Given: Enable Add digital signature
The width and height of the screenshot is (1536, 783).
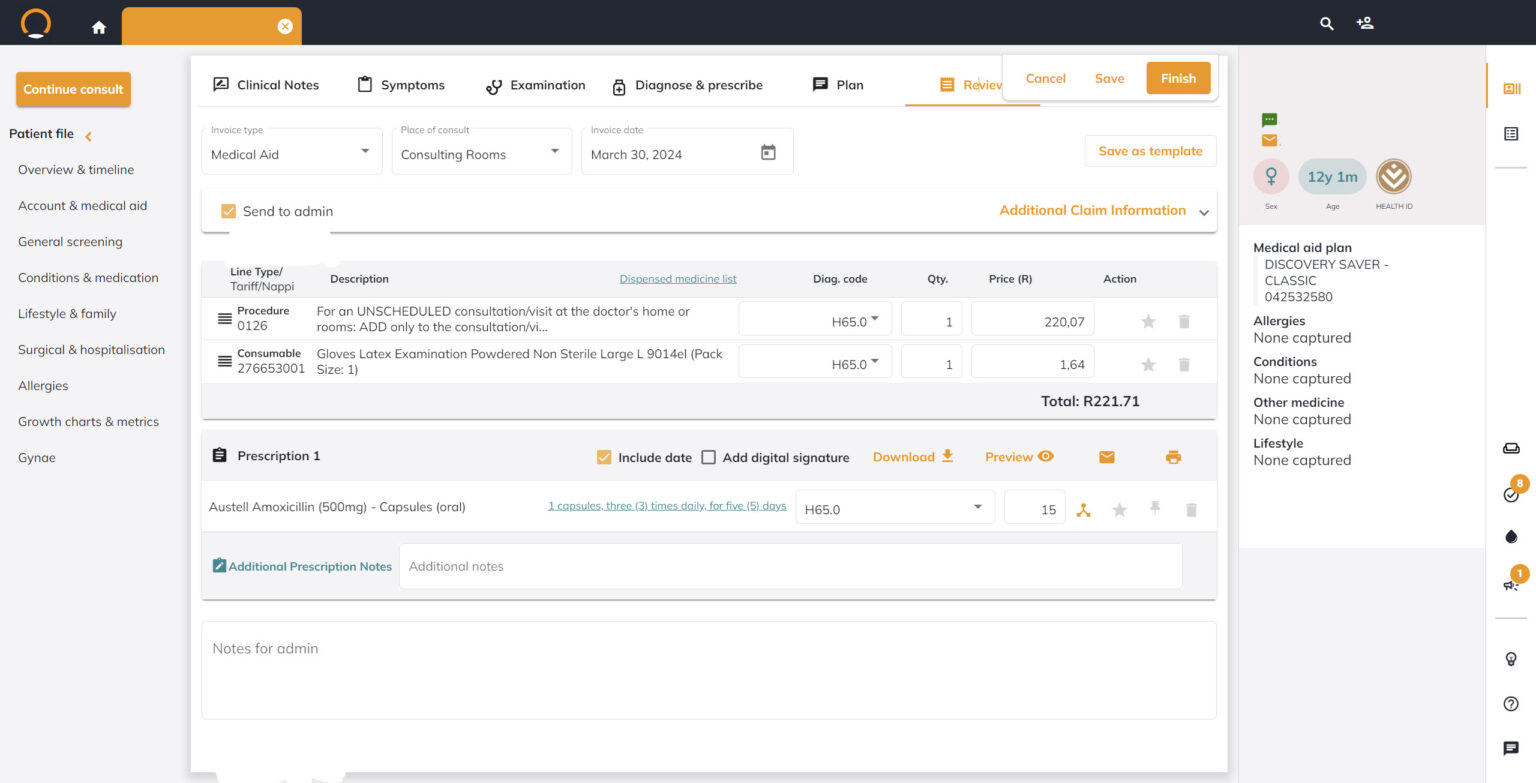Looking at the screenshot, I should (x=708, y=456).
